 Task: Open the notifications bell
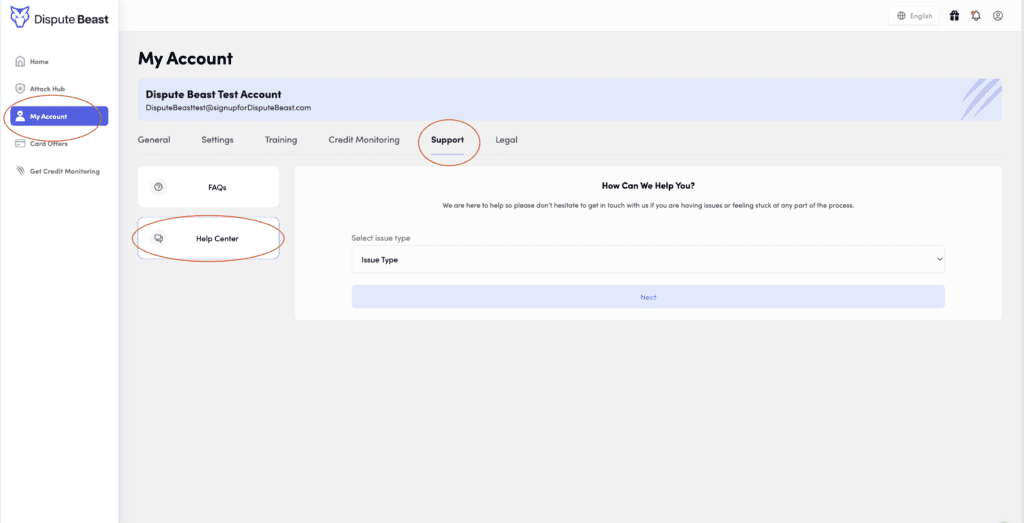click(975, 16)
